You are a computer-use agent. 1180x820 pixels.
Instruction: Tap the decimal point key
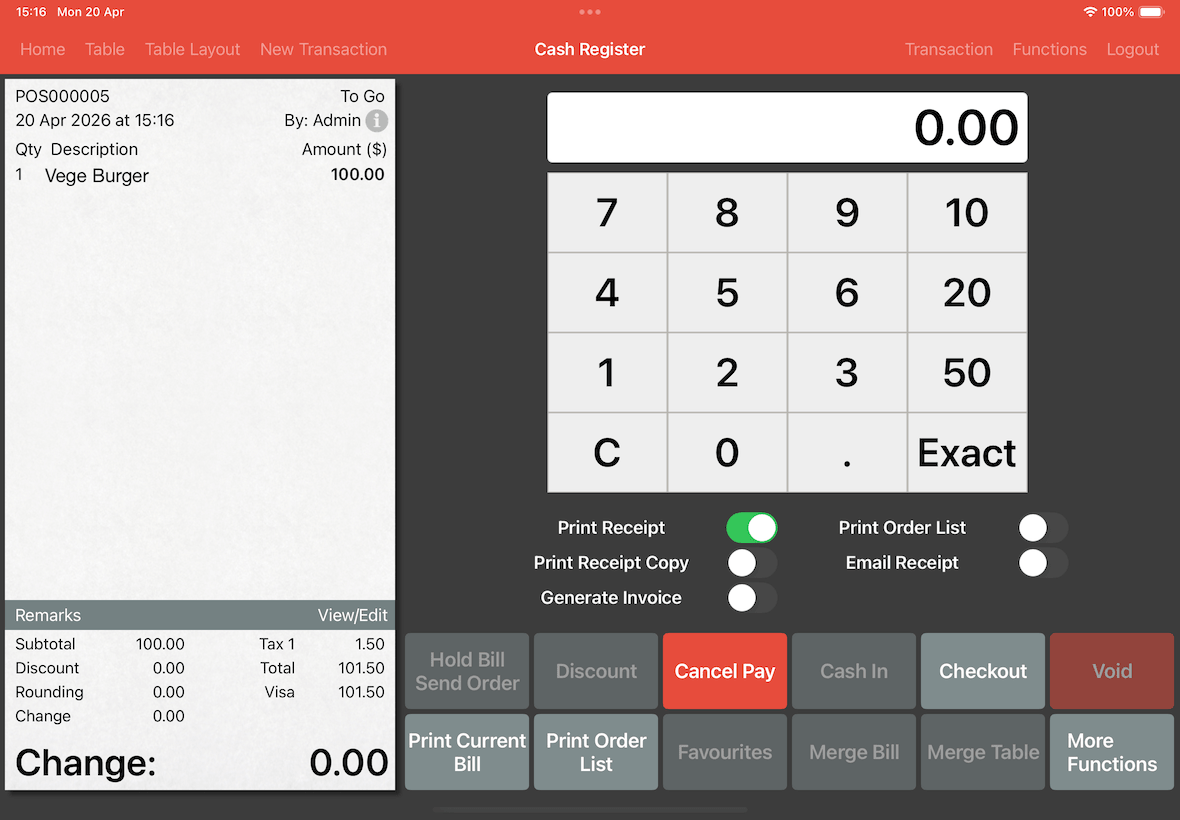847,453
